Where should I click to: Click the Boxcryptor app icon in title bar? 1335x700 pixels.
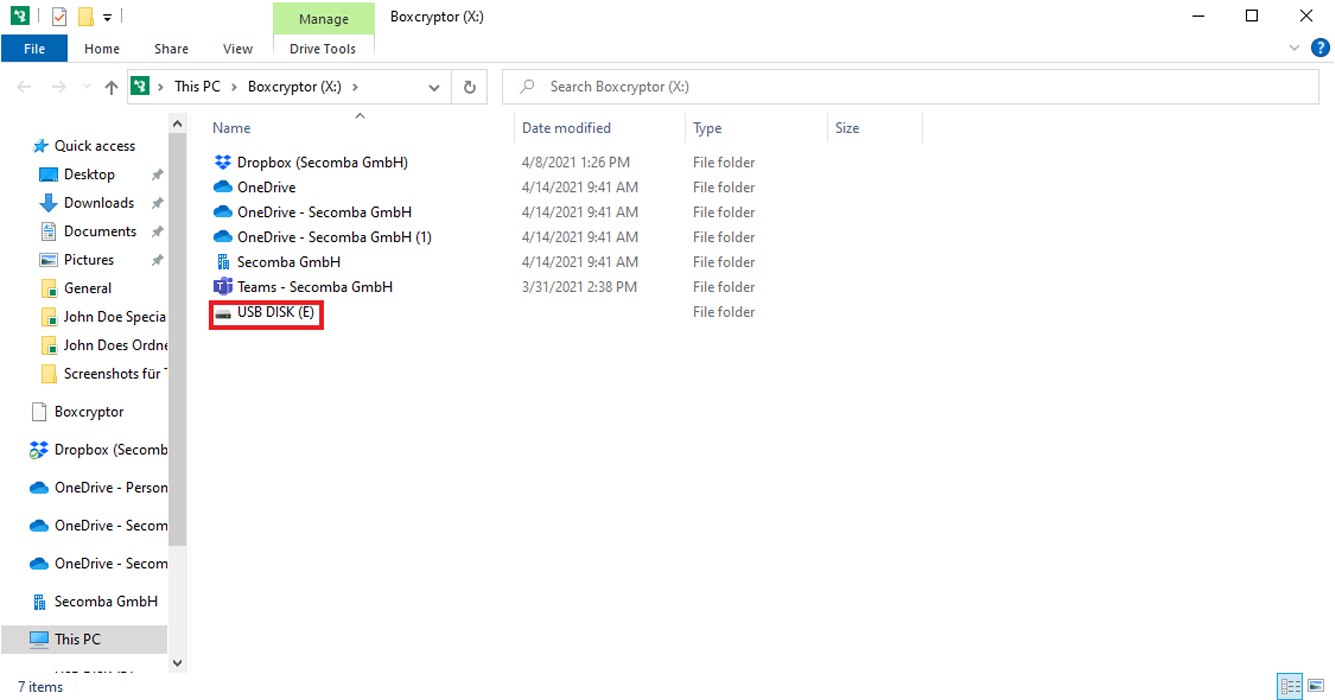tap(20, 16)
